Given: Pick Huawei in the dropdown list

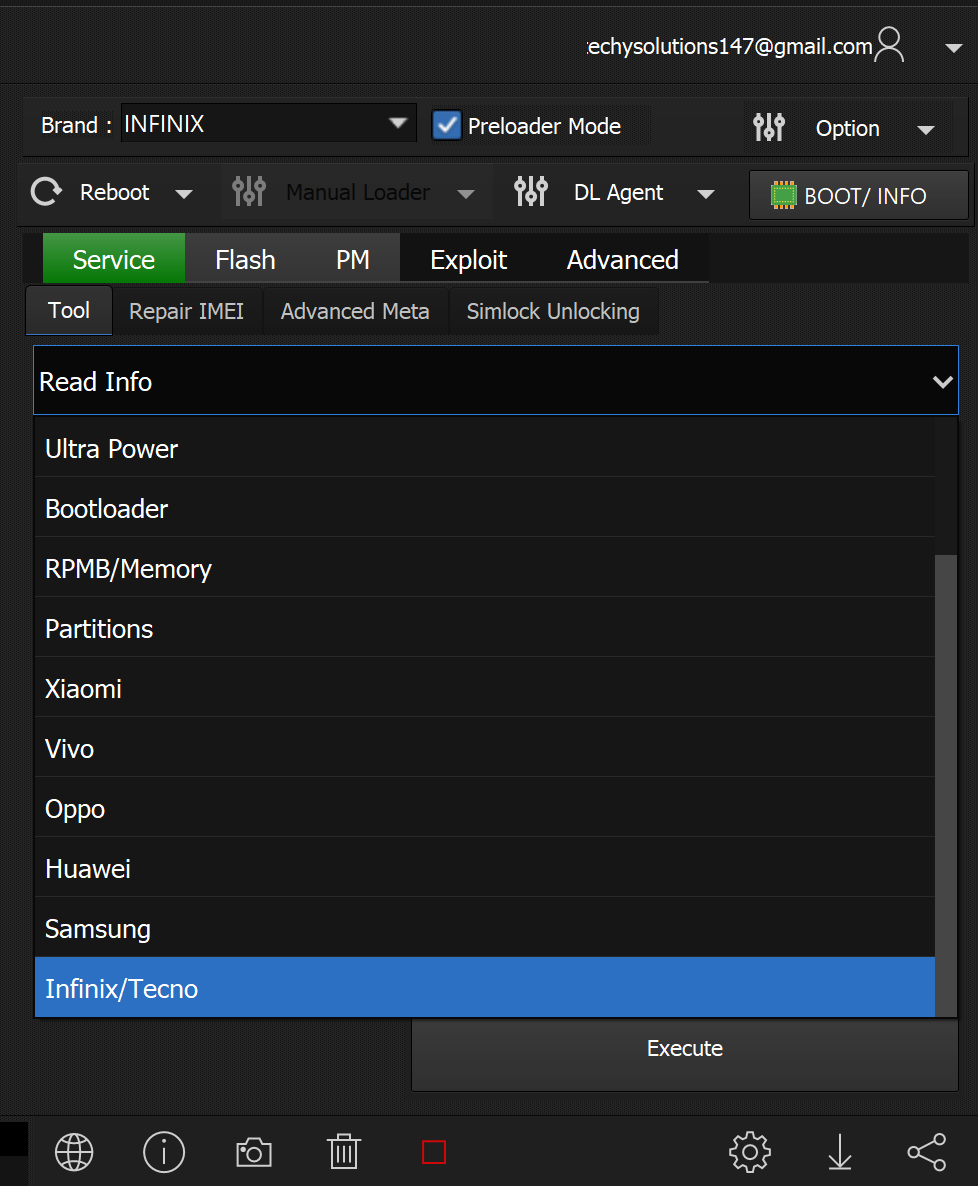Looking at the screenshot, I should 485,868.
